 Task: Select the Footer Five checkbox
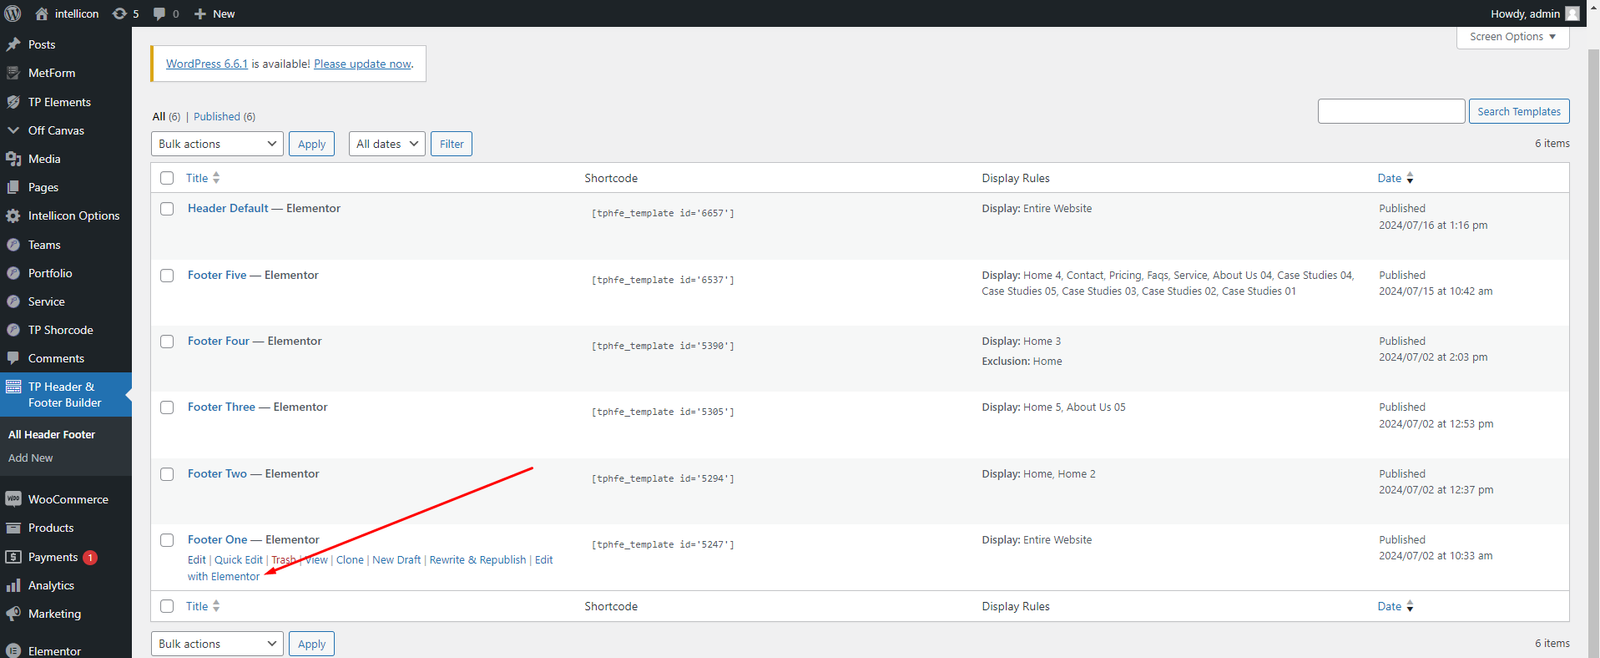167,275
